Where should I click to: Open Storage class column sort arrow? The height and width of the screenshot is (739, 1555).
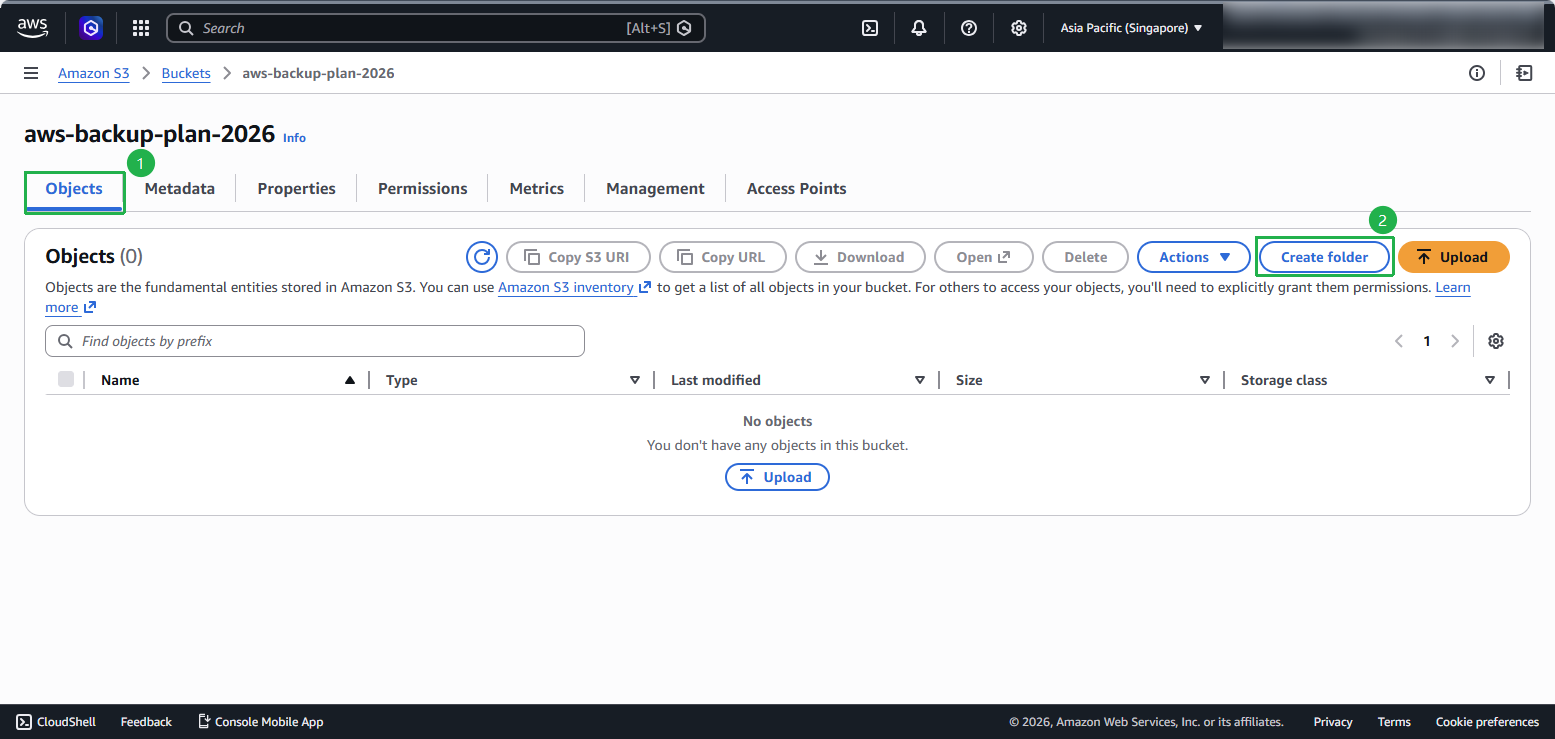click(x=1490, y=380)
